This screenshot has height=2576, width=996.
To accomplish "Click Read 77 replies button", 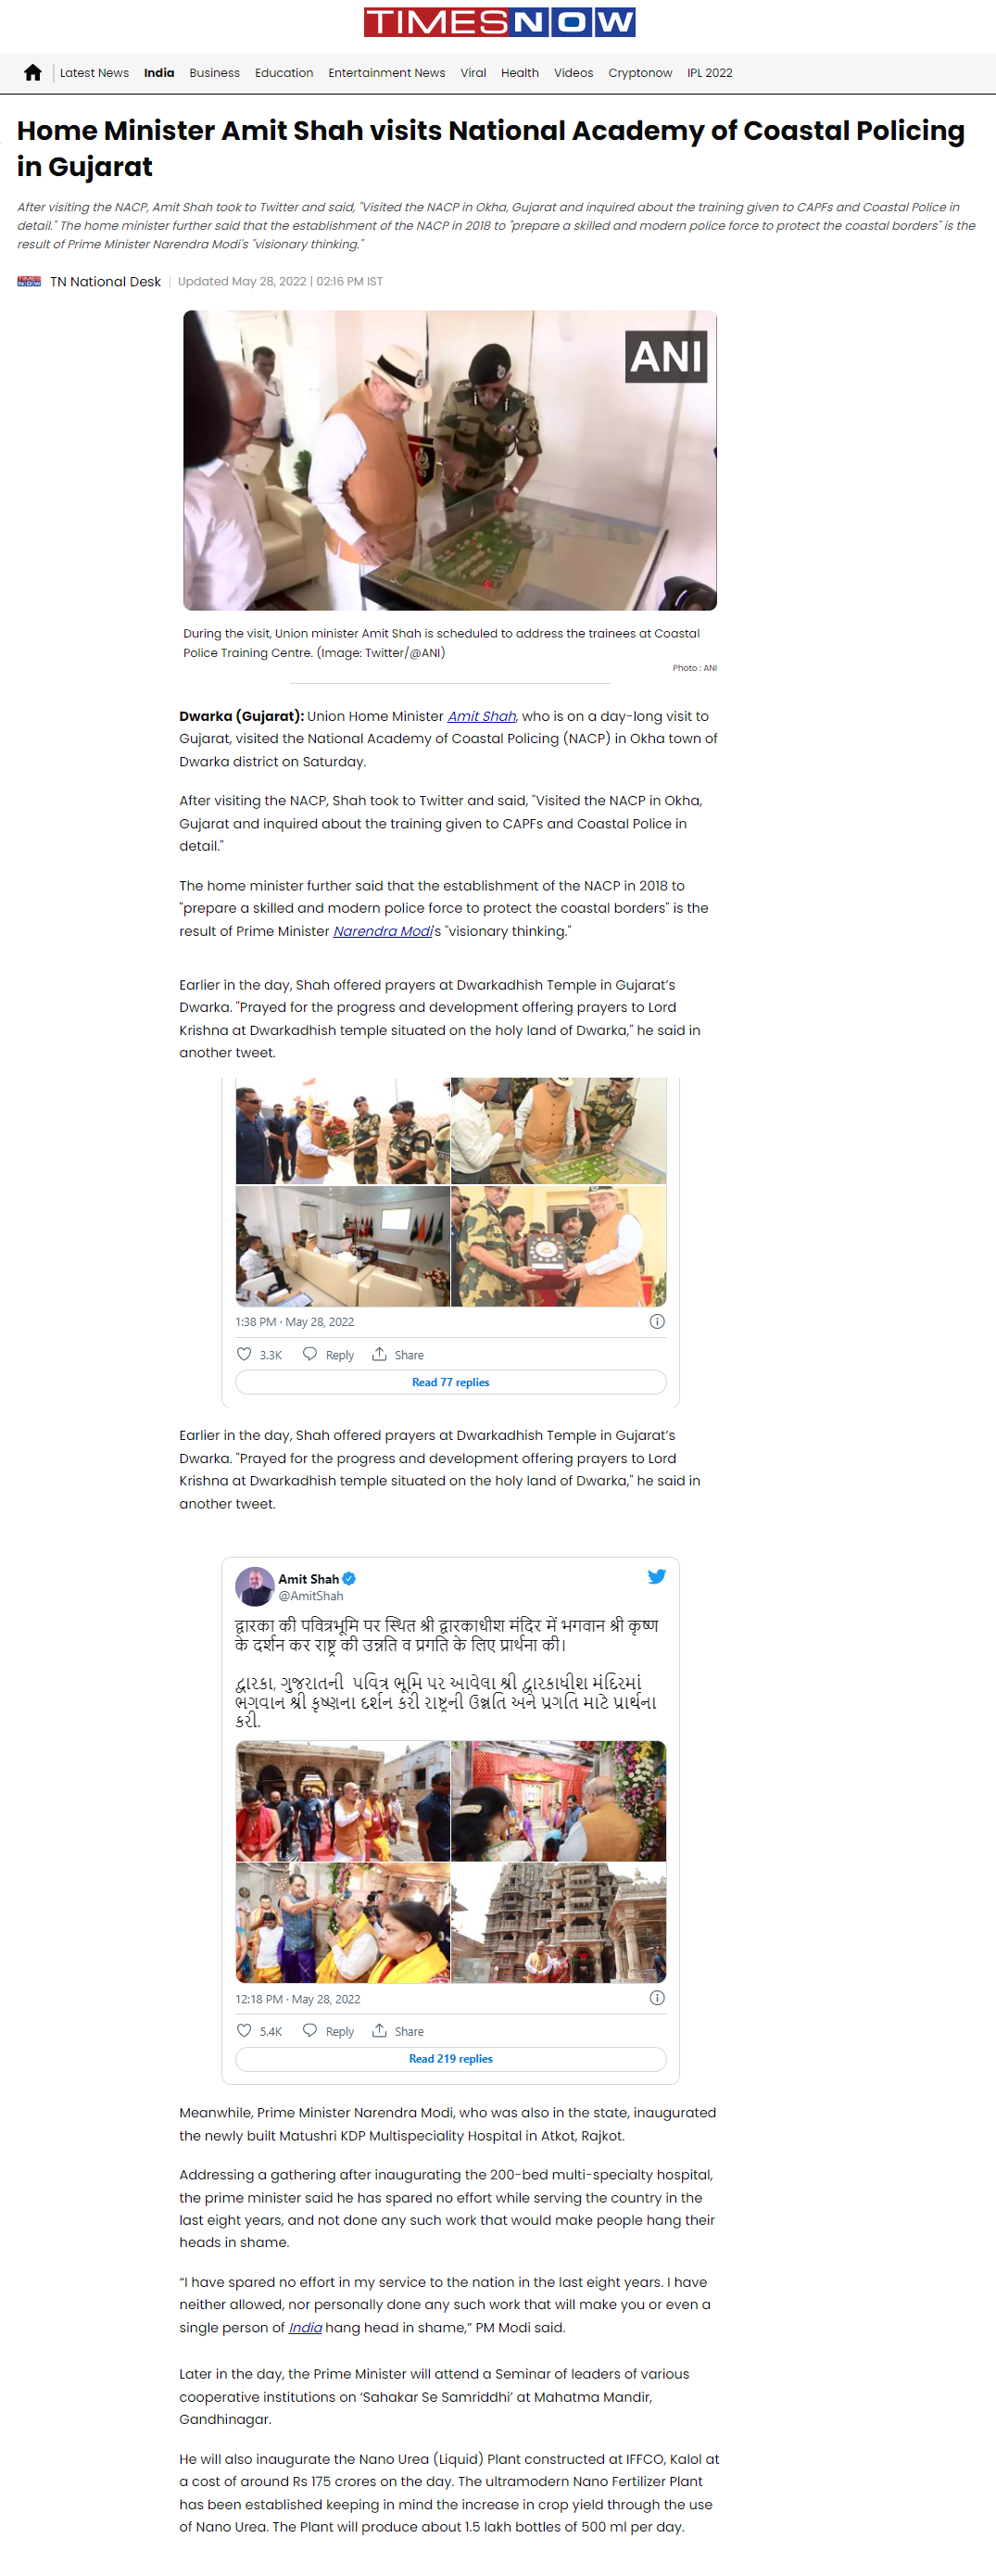I will tap(450, 1382).
